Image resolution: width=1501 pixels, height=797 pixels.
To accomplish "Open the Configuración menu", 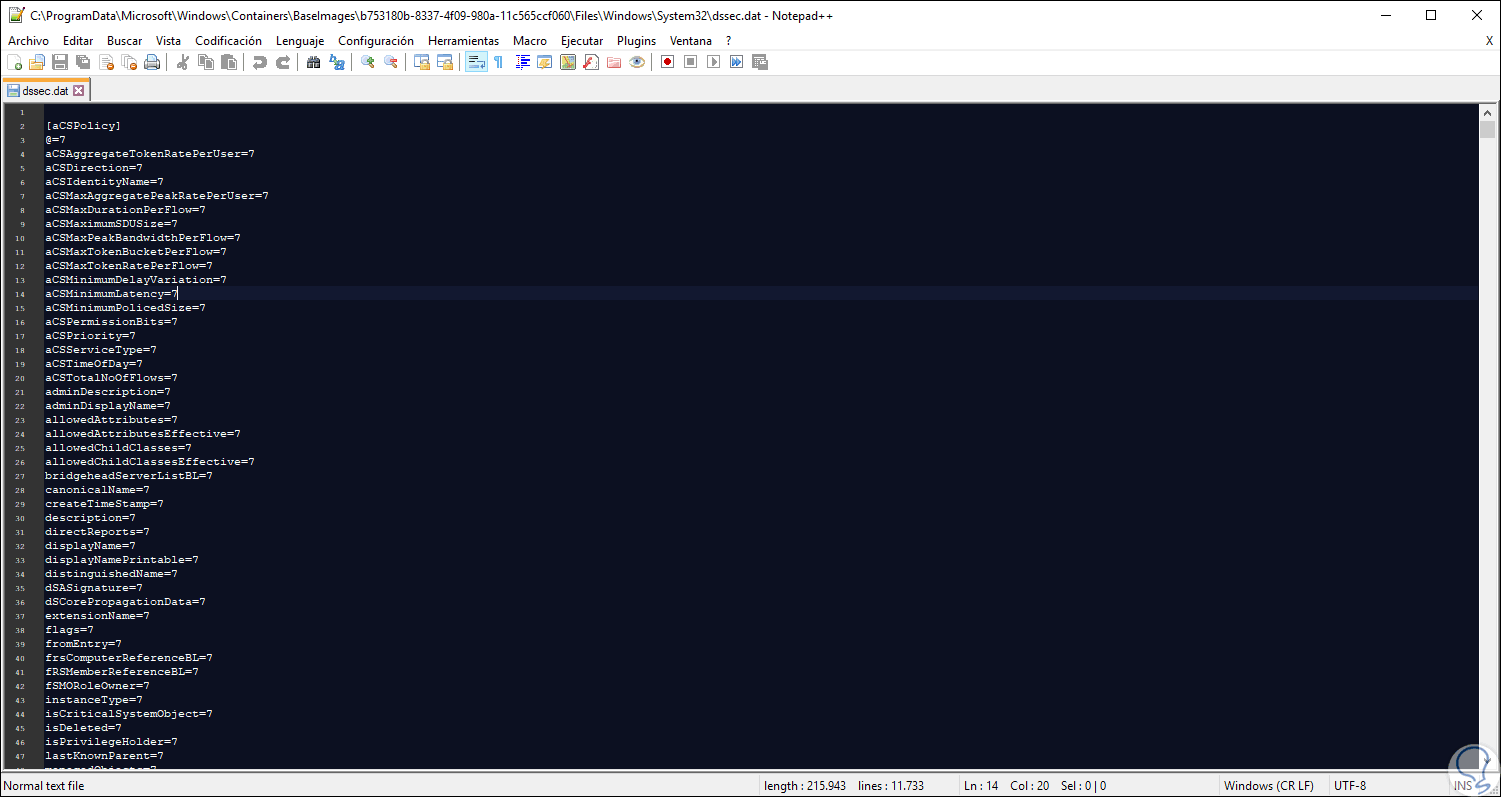I will 376,41.
